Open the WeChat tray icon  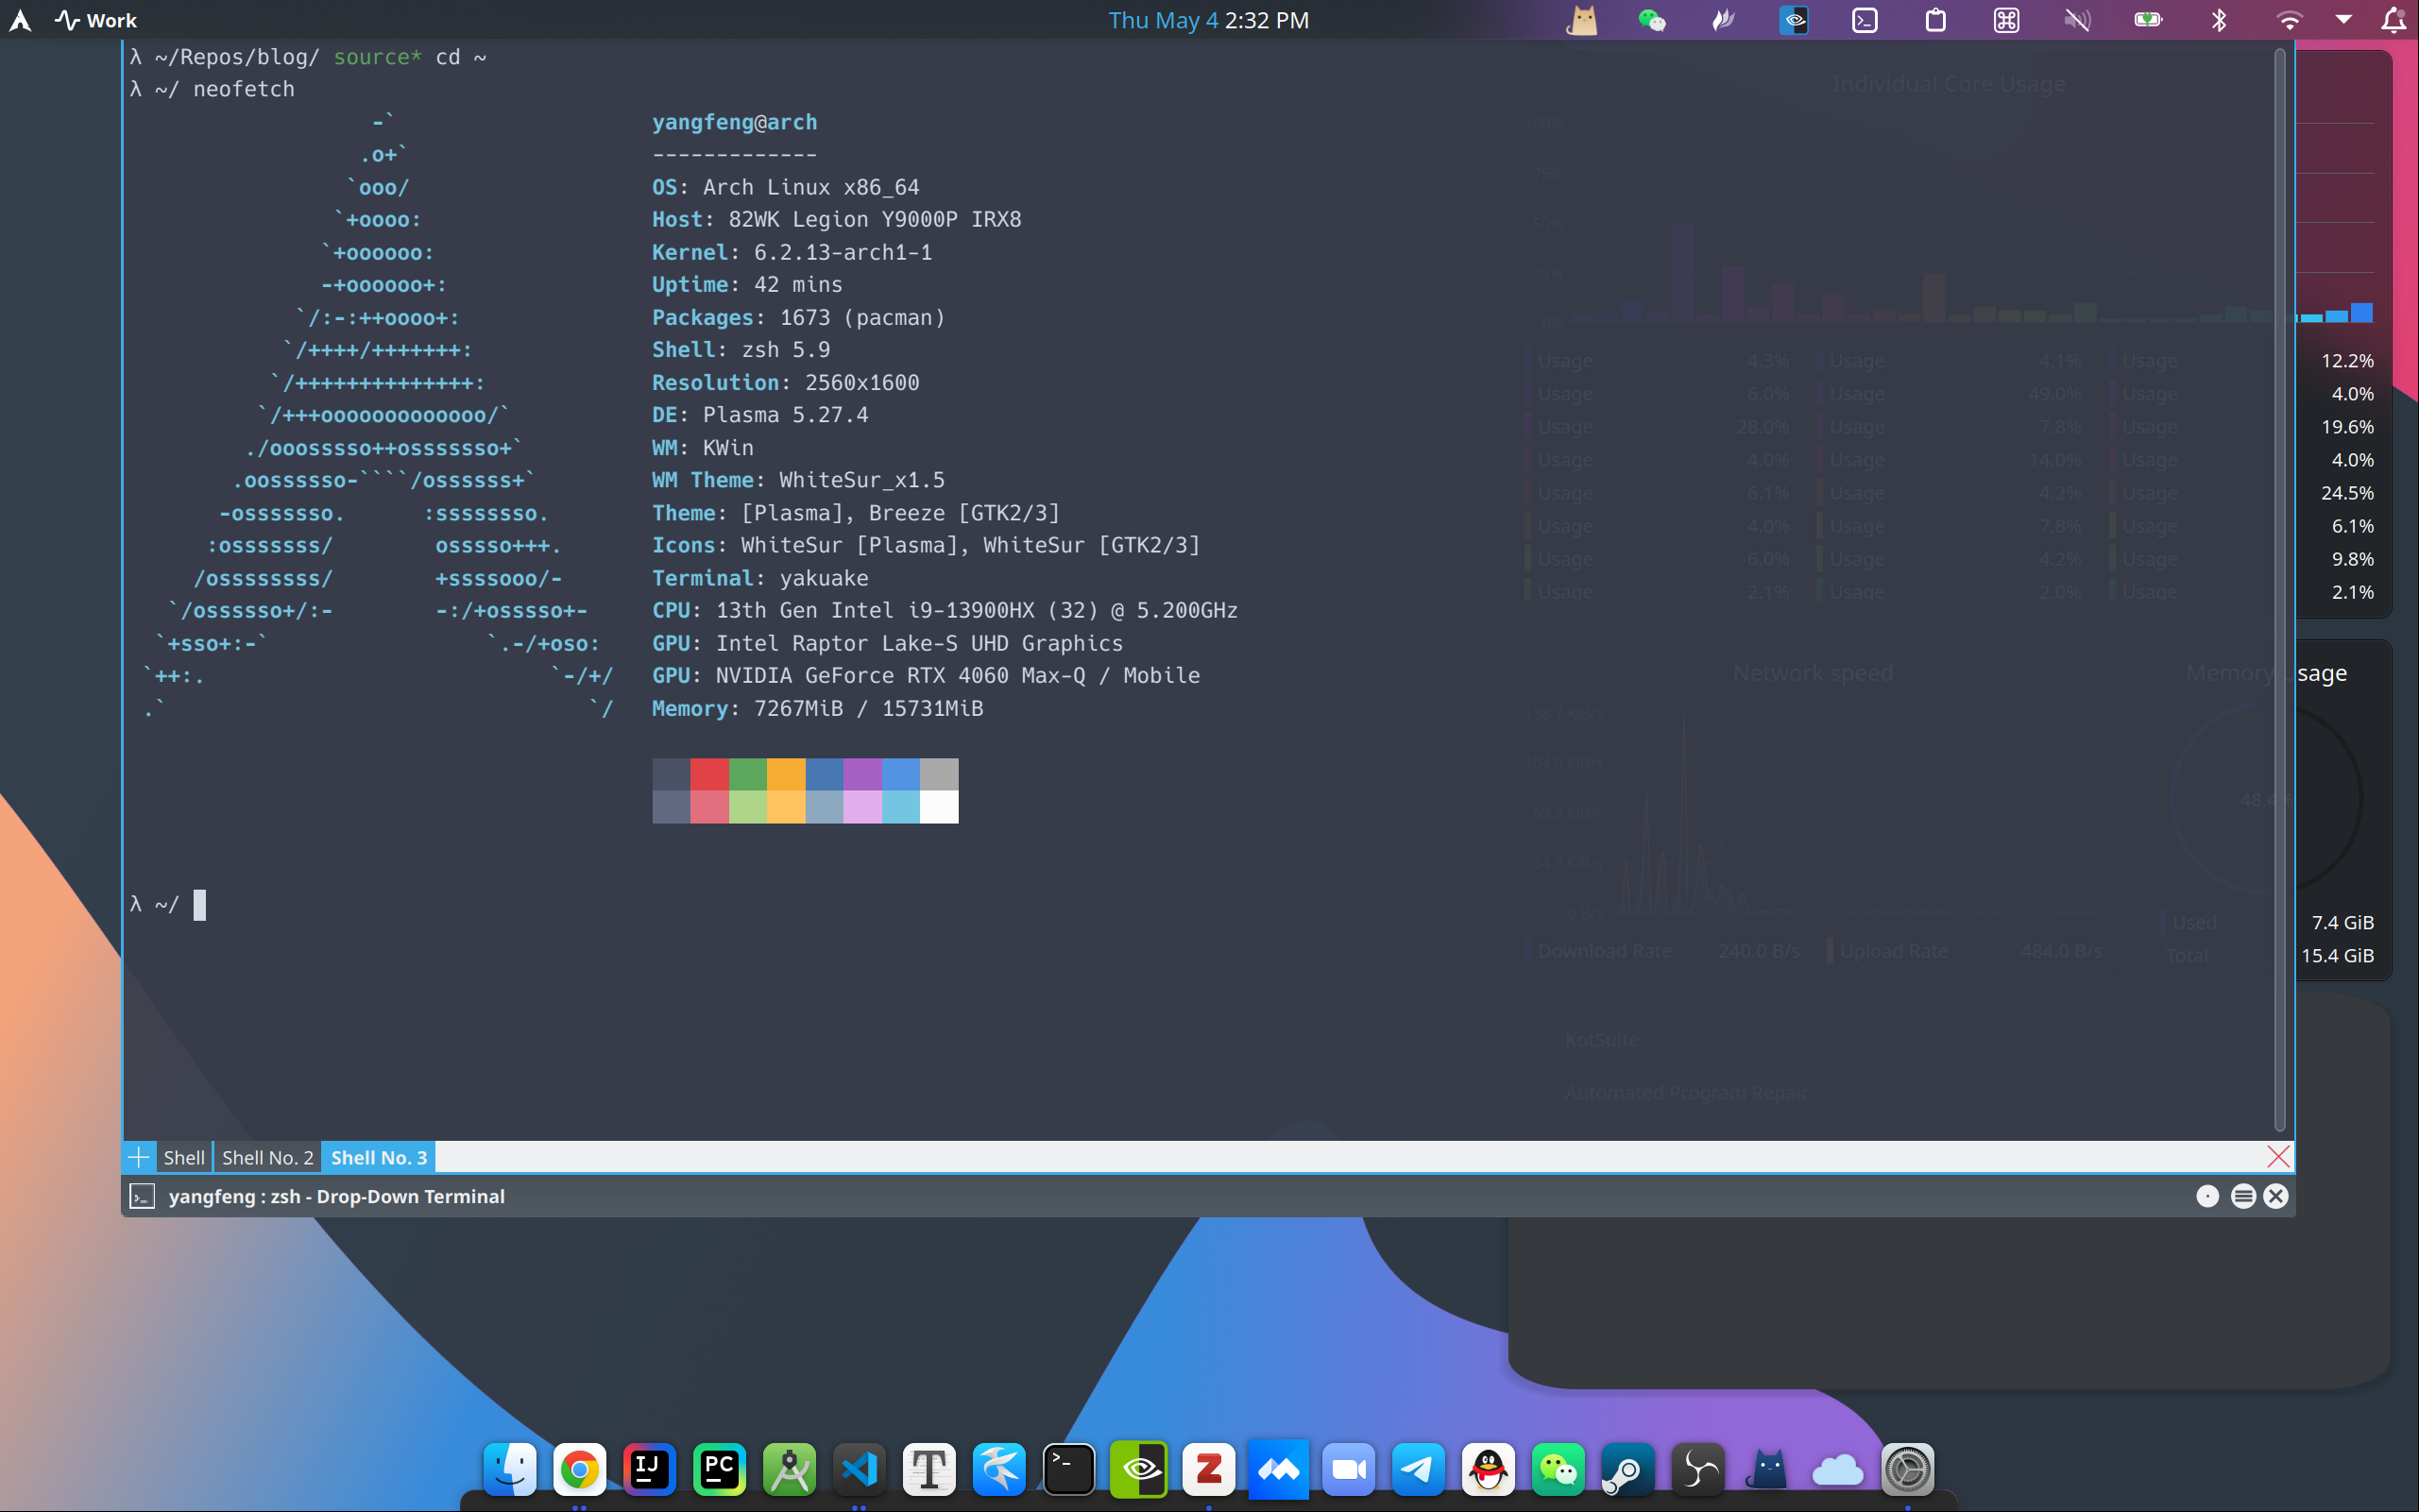pos(1652,20)
